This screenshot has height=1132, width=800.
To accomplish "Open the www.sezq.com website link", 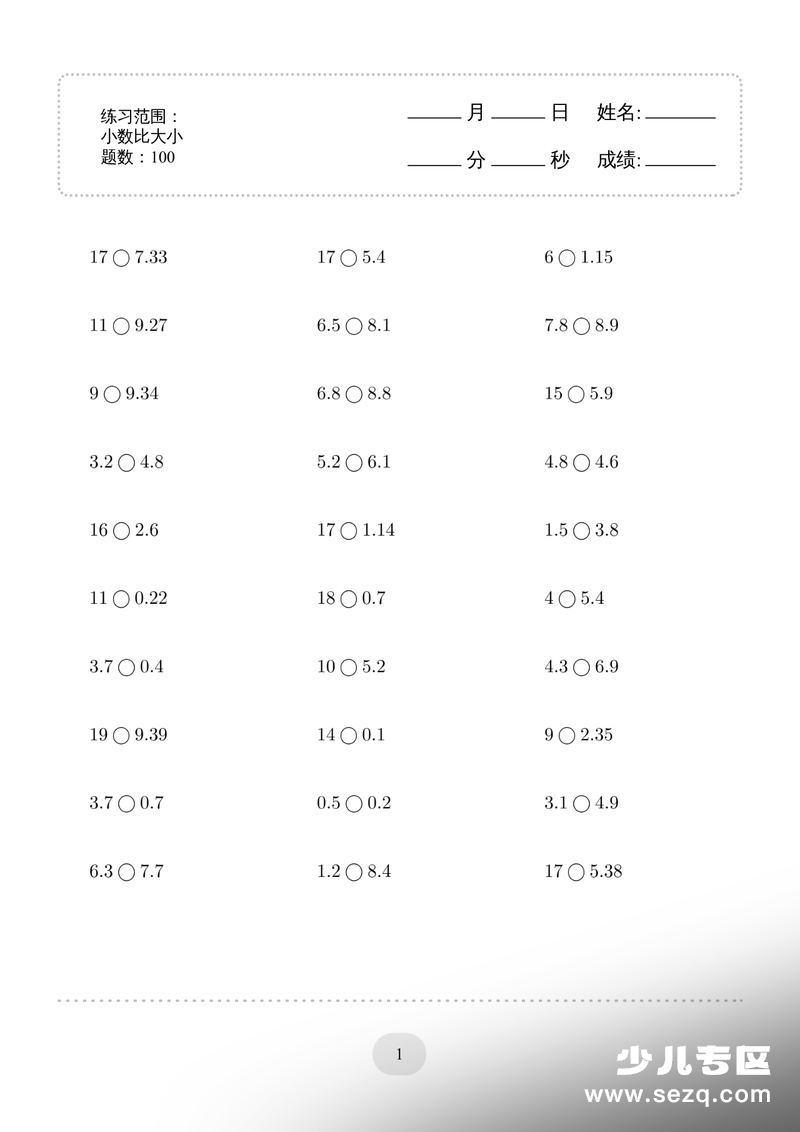I will [x=677, y=1094].
